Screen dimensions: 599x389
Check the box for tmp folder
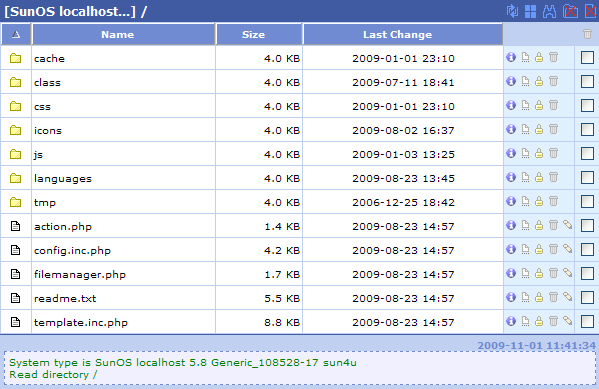click(587, 201)
